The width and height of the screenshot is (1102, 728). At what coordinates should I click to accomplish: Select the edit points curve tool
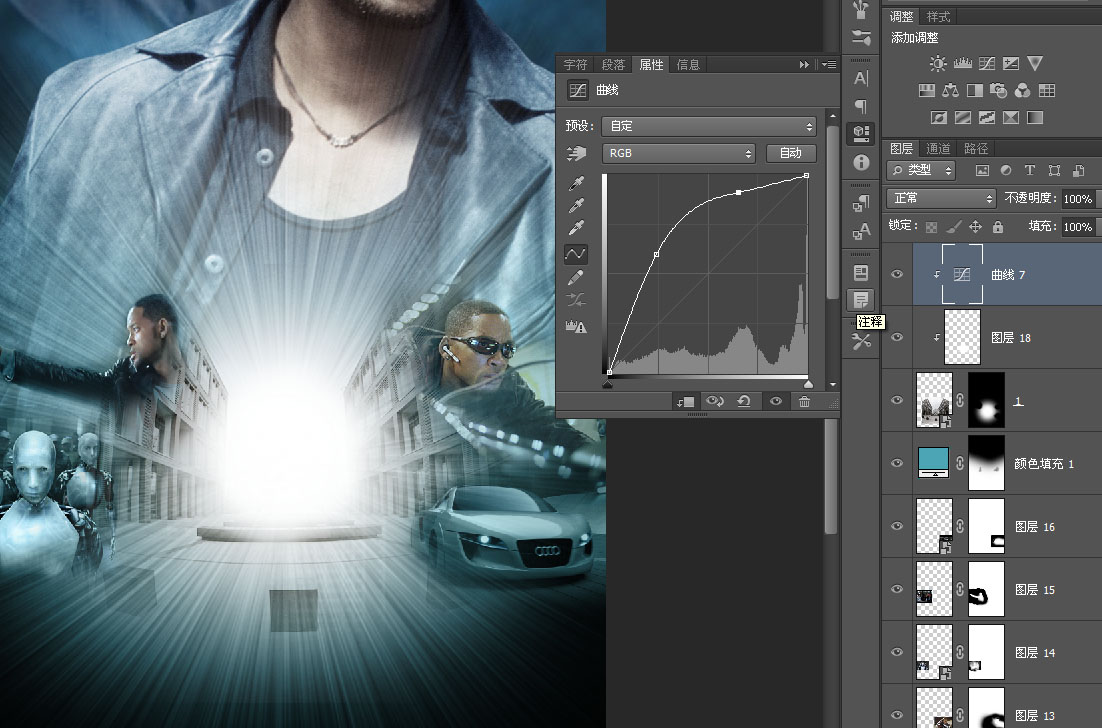click(576, 254)
